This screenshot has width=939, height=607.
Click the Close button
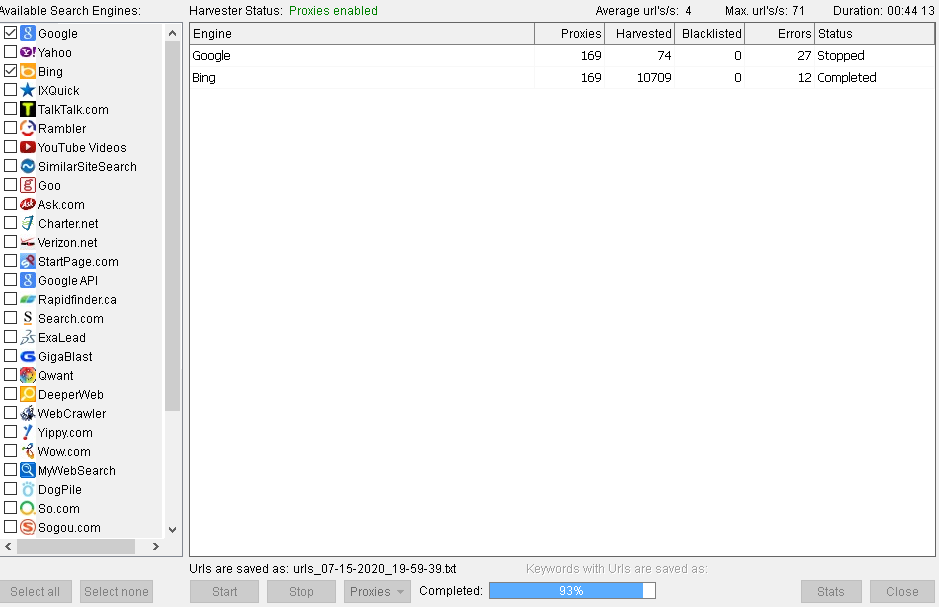[x=902, y=591]
